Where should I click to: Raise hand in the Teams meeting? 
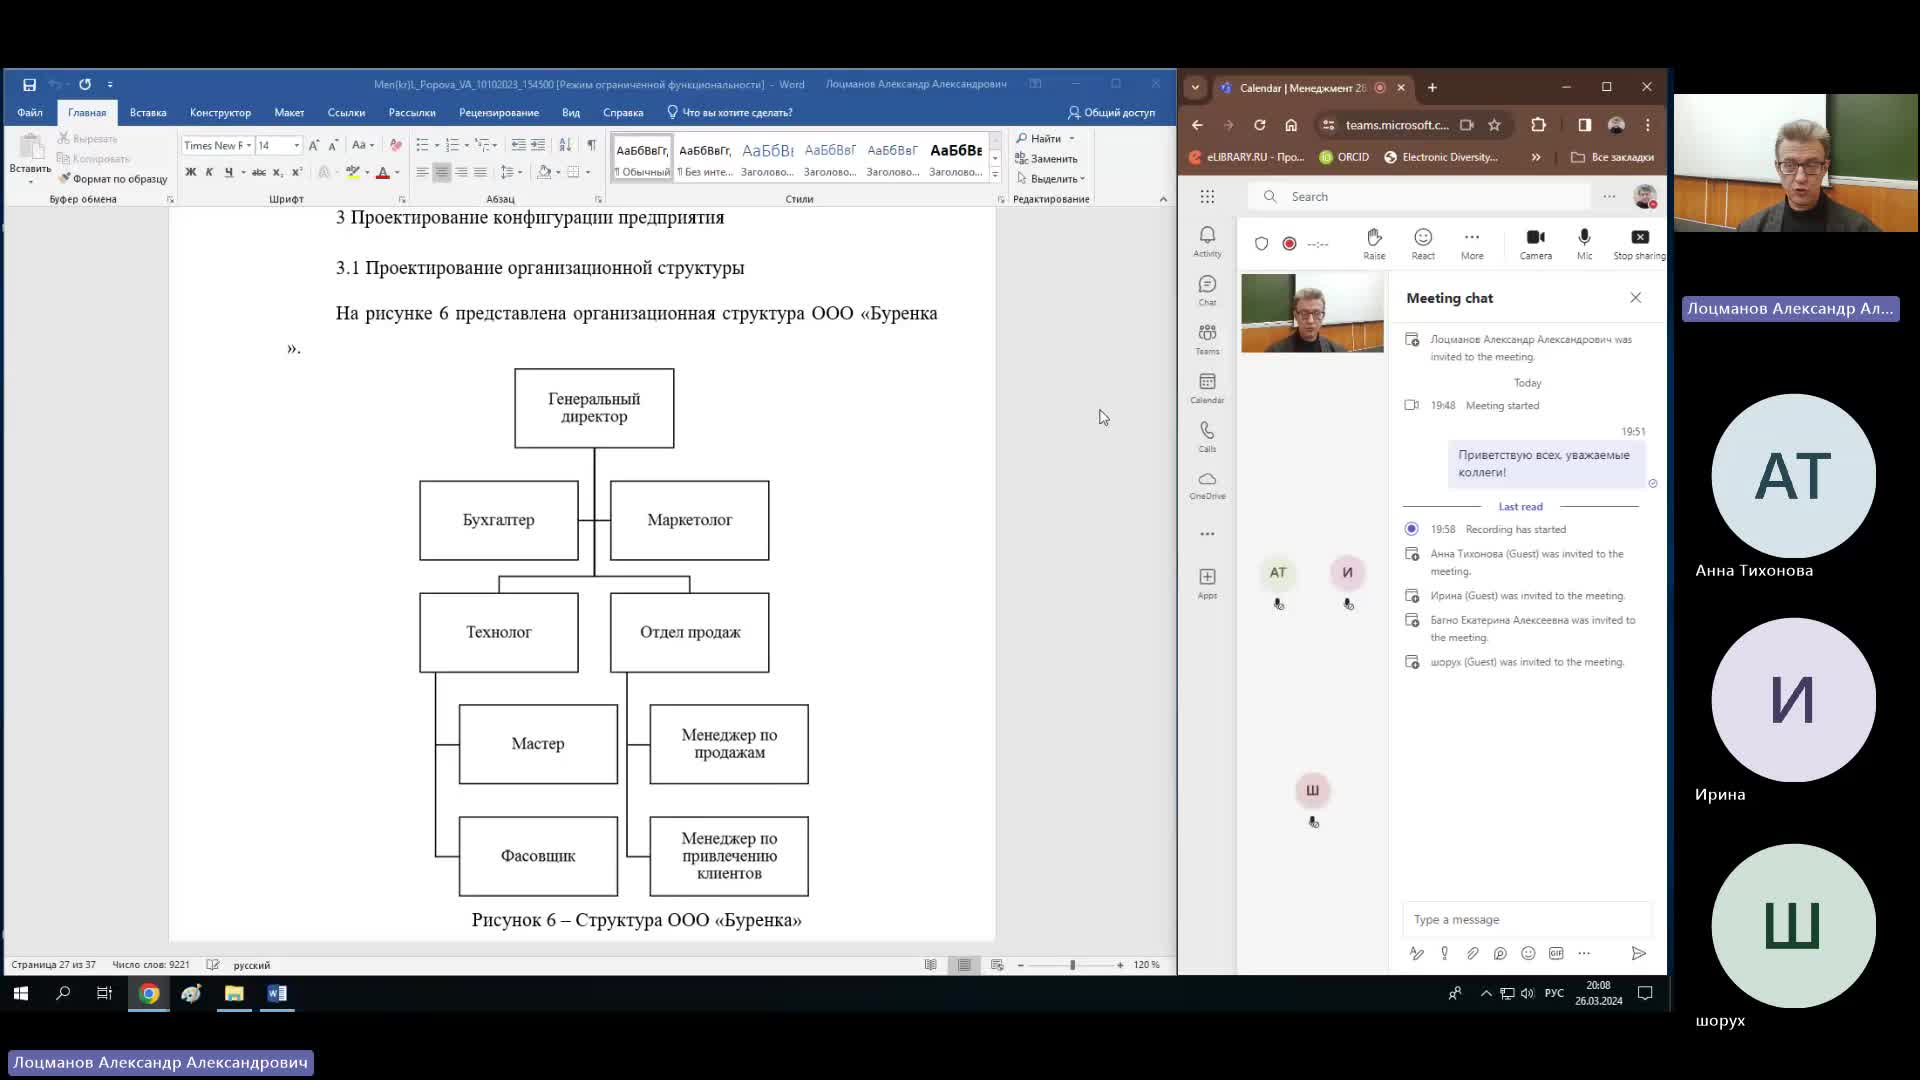pos(1374,243)
